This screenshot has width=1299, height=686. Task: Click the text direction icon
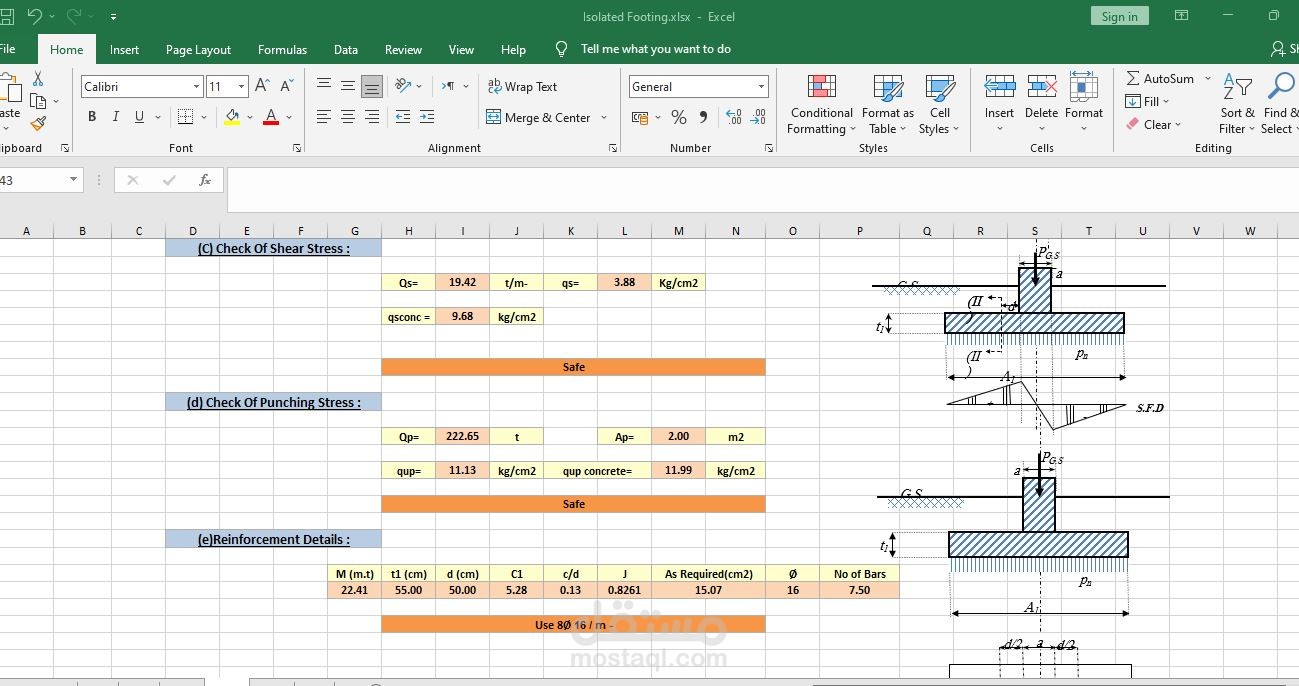[449, 86]
